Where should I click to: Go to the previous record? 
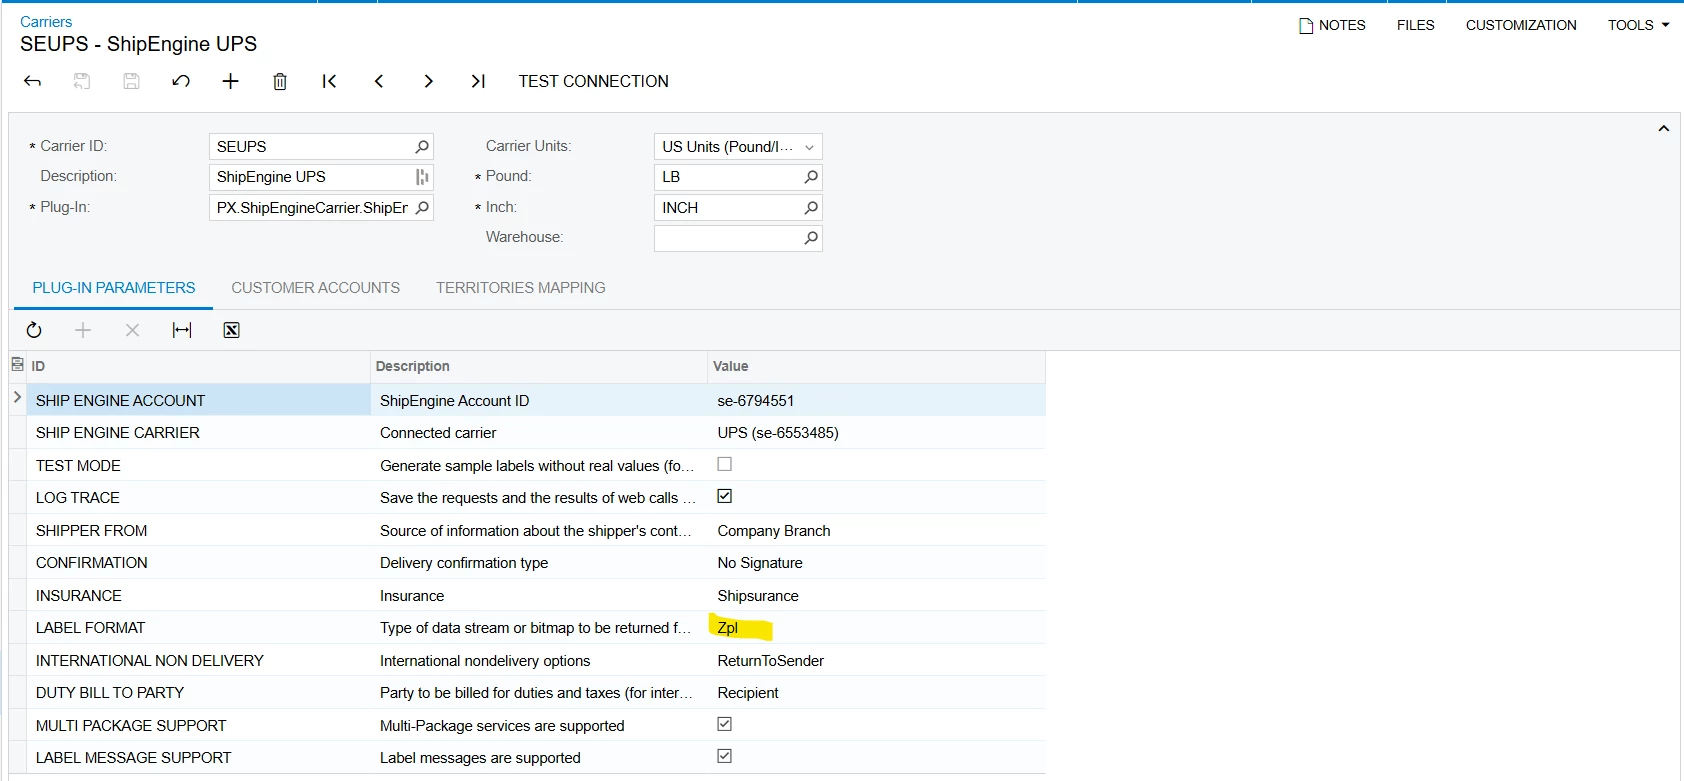tap(379, 81)
